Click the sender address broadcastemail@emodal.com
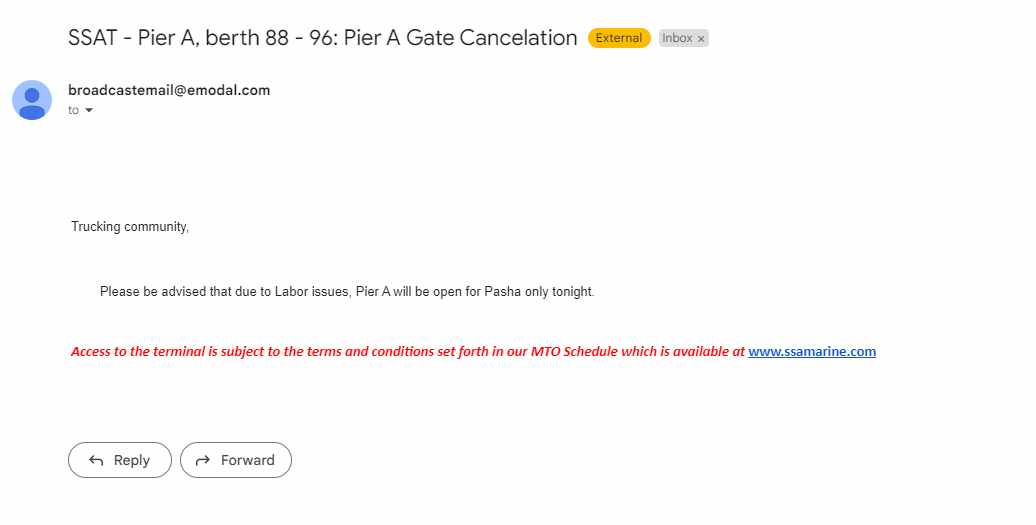The image size is (1036, 525). (169, 90)
